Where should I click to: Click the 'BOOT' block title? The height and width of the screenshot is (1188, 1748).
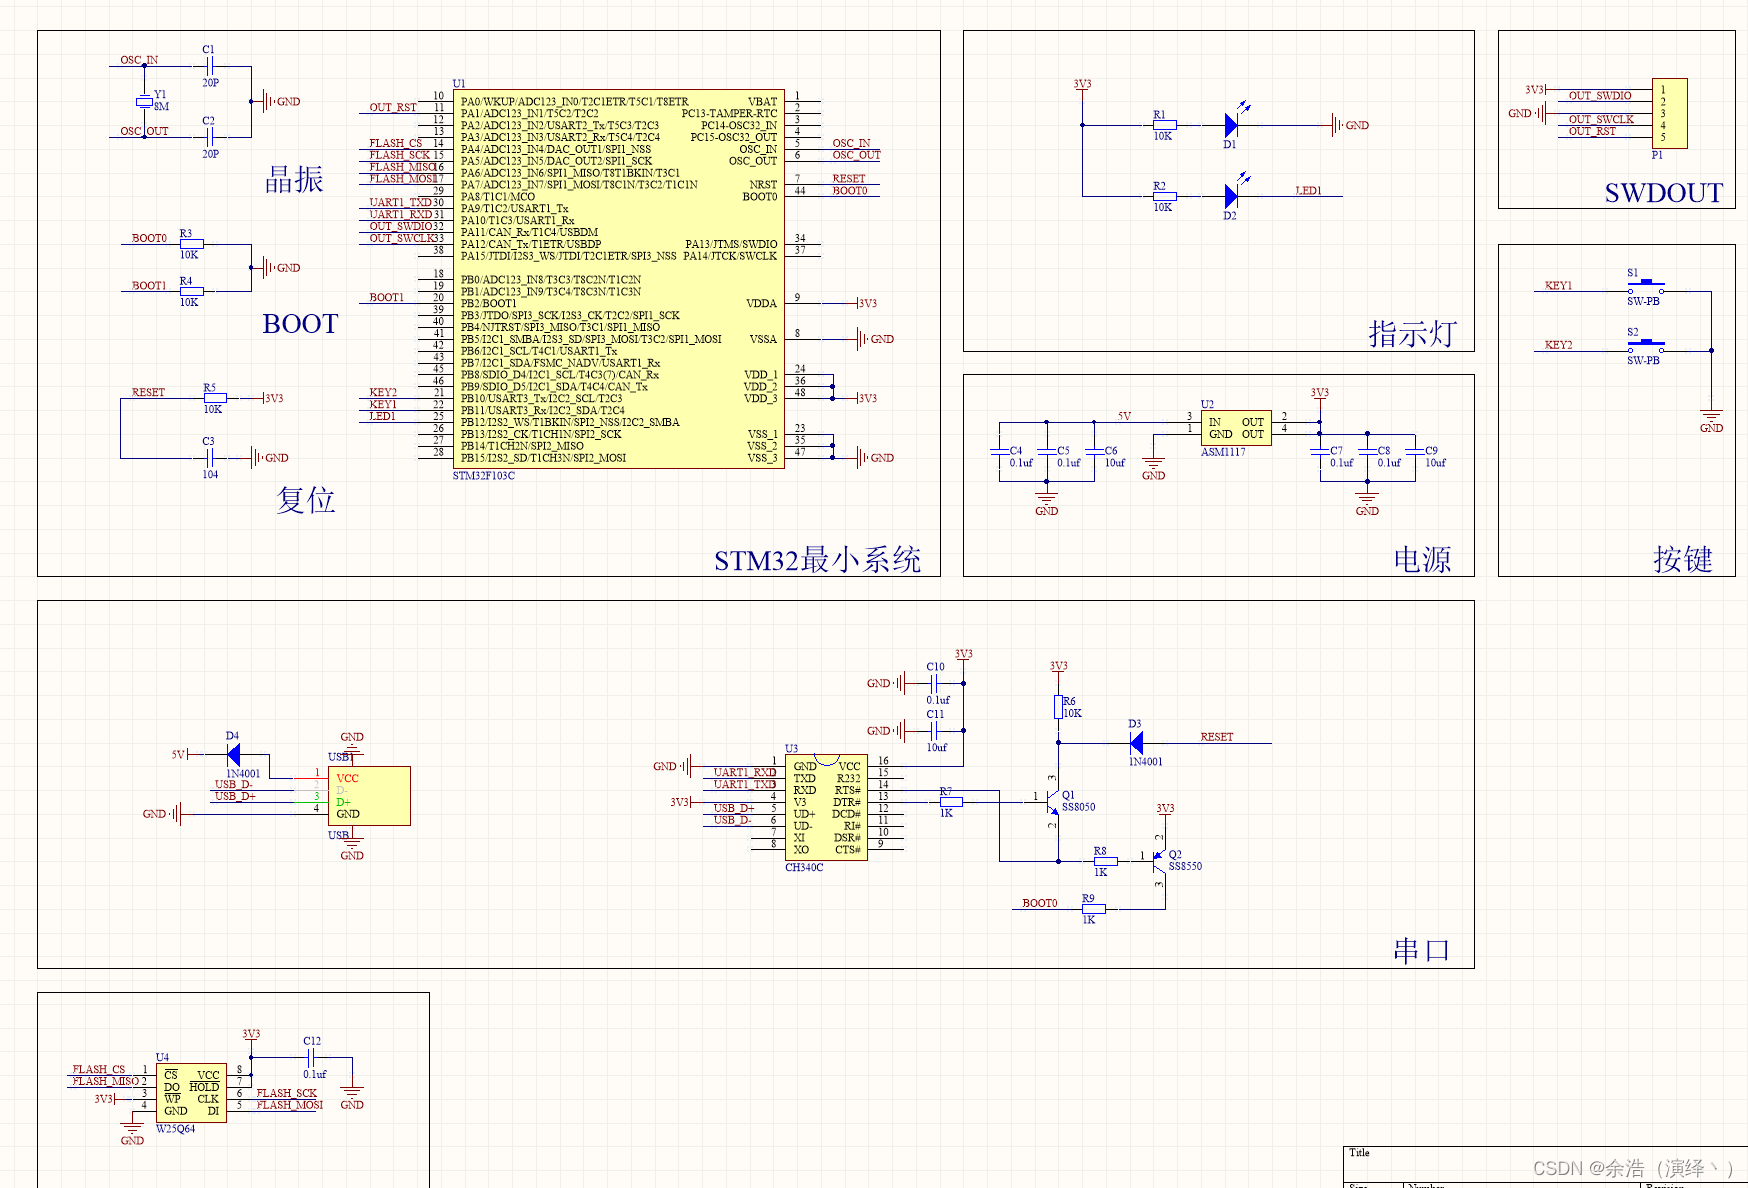pos(300,324)
